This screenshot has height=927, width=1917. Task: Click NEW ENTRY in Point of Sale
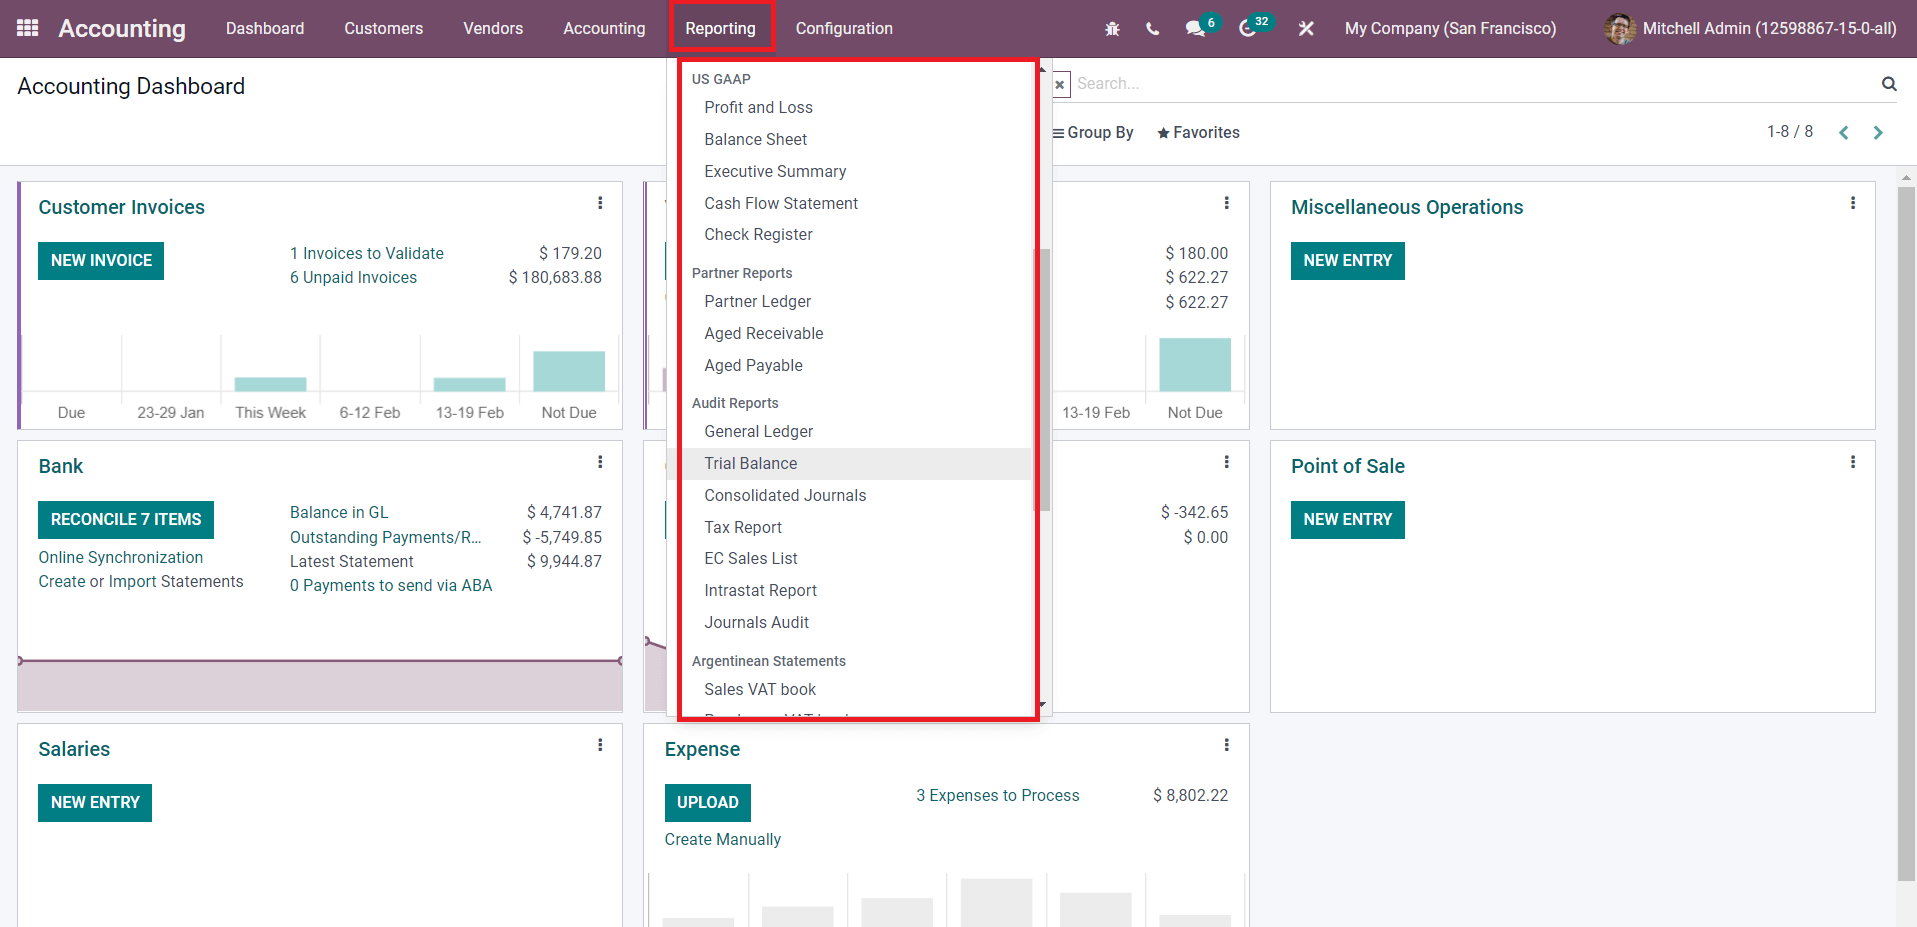pyautogui.click(x=1347, y=520)
